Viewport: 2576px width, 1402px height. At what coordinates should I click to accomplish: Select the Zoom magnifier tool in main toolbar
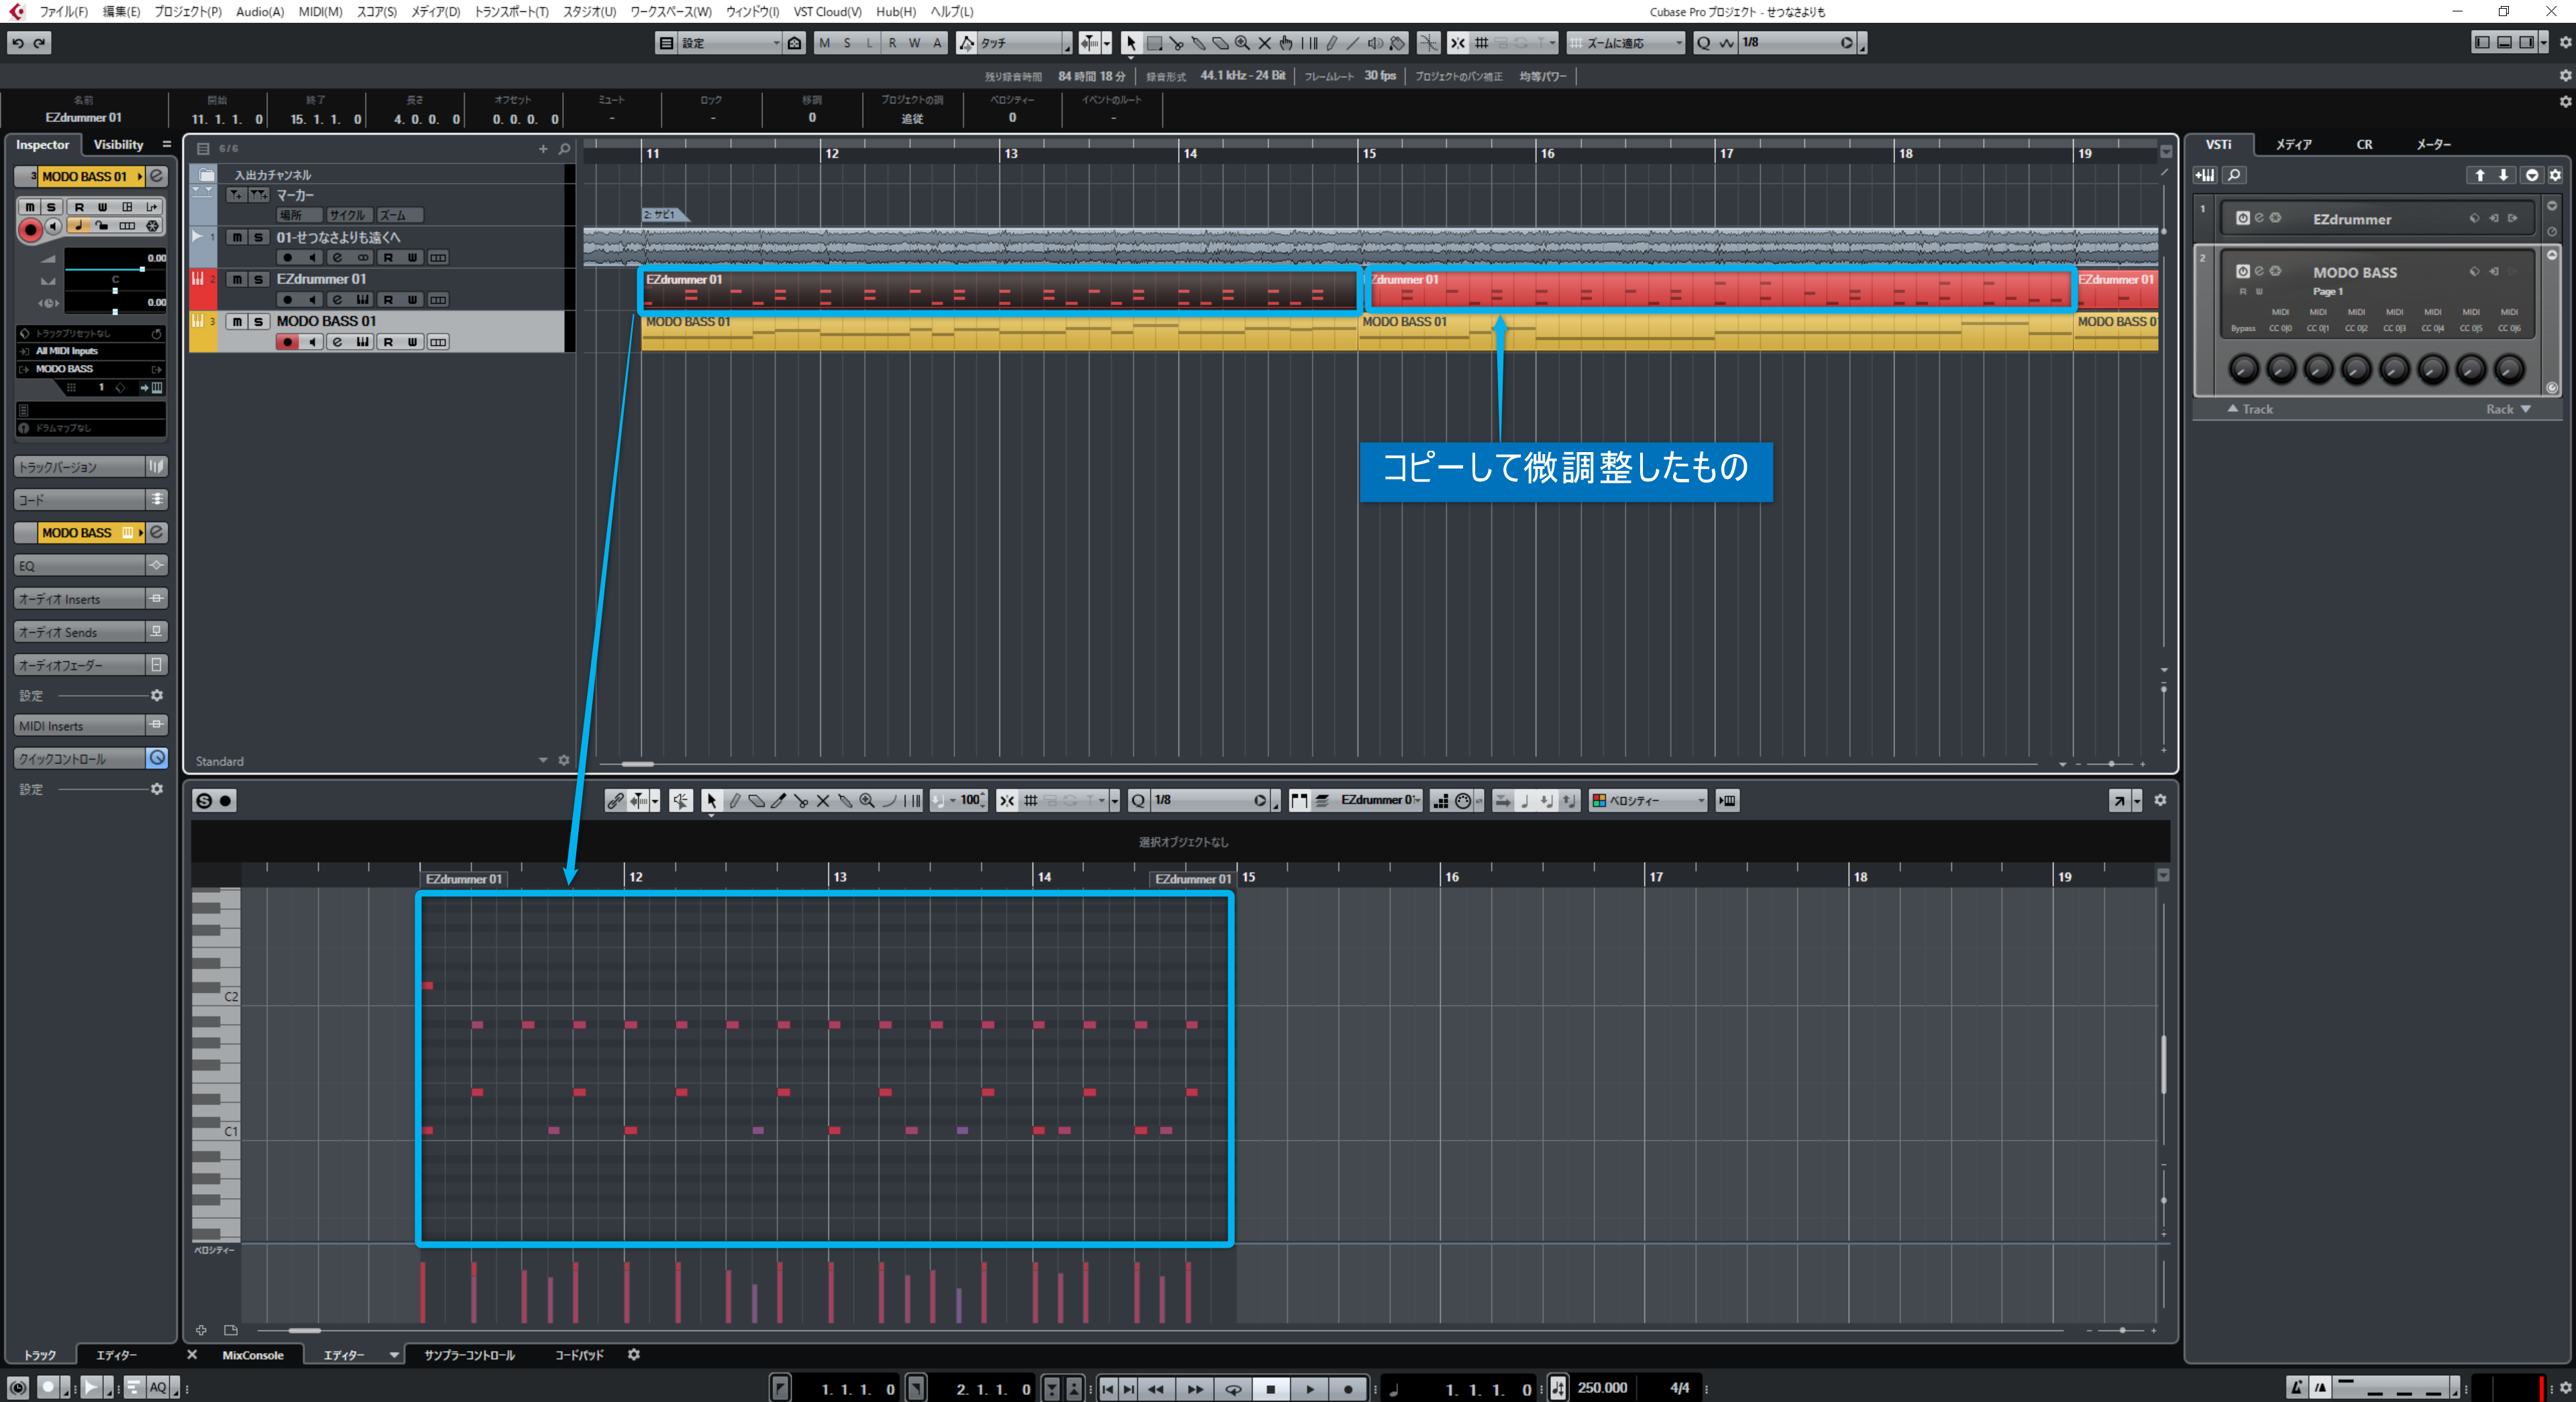1242,43
